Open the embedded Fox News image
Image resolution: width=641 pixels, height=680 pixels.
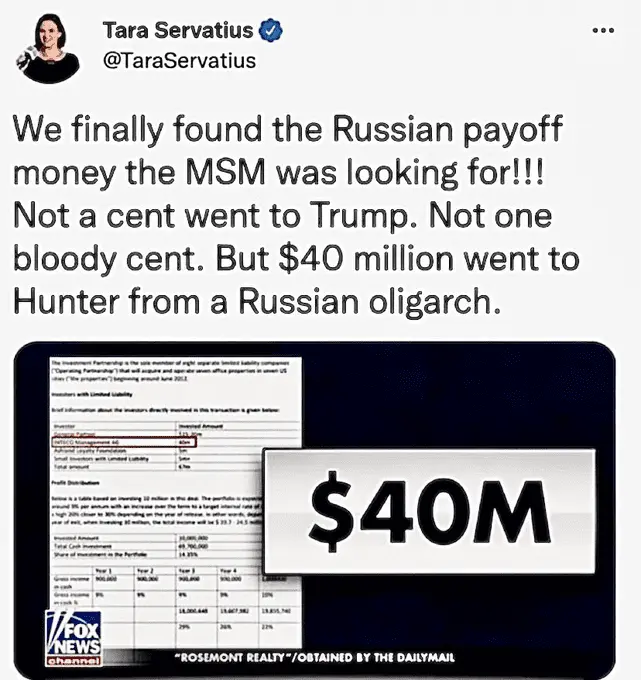pyautogui.click(x=314, y=510)
